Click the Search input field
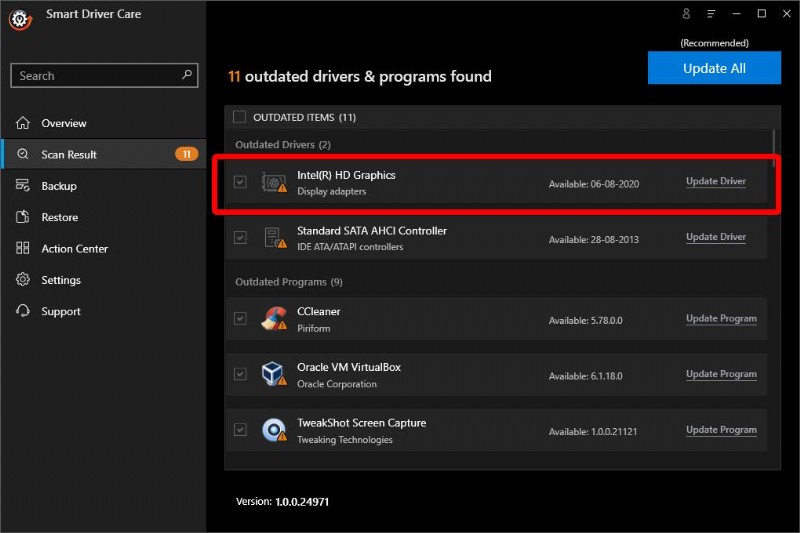The height and width of the screenshot is (533, 800). point(104,75)
